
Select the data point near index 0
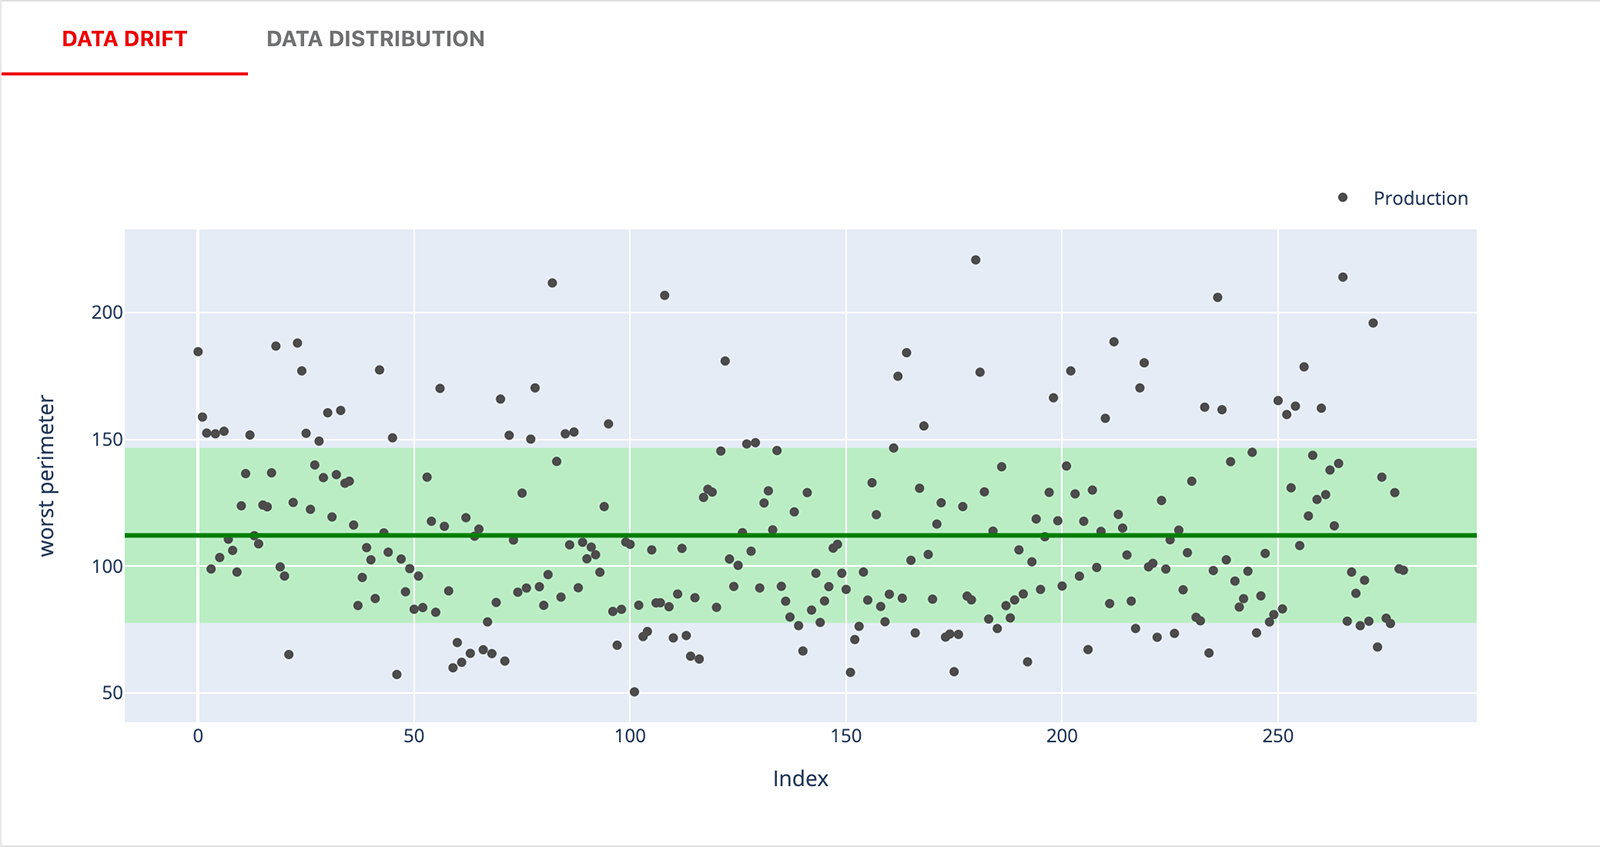pos(197,351)
